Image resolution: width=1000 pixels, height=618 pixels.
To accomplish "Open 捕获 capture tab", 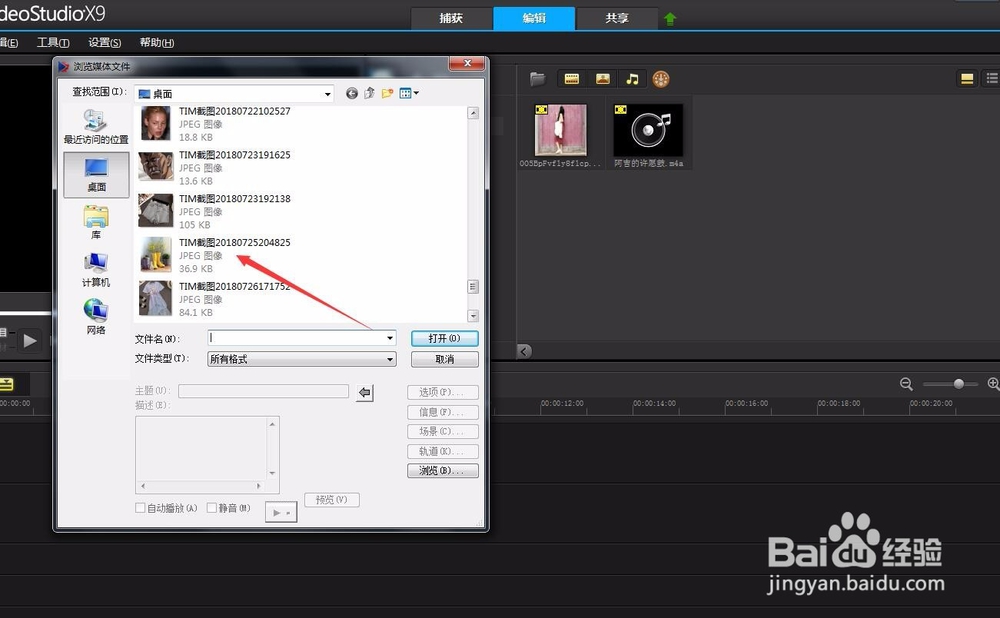I will point(451,18).
